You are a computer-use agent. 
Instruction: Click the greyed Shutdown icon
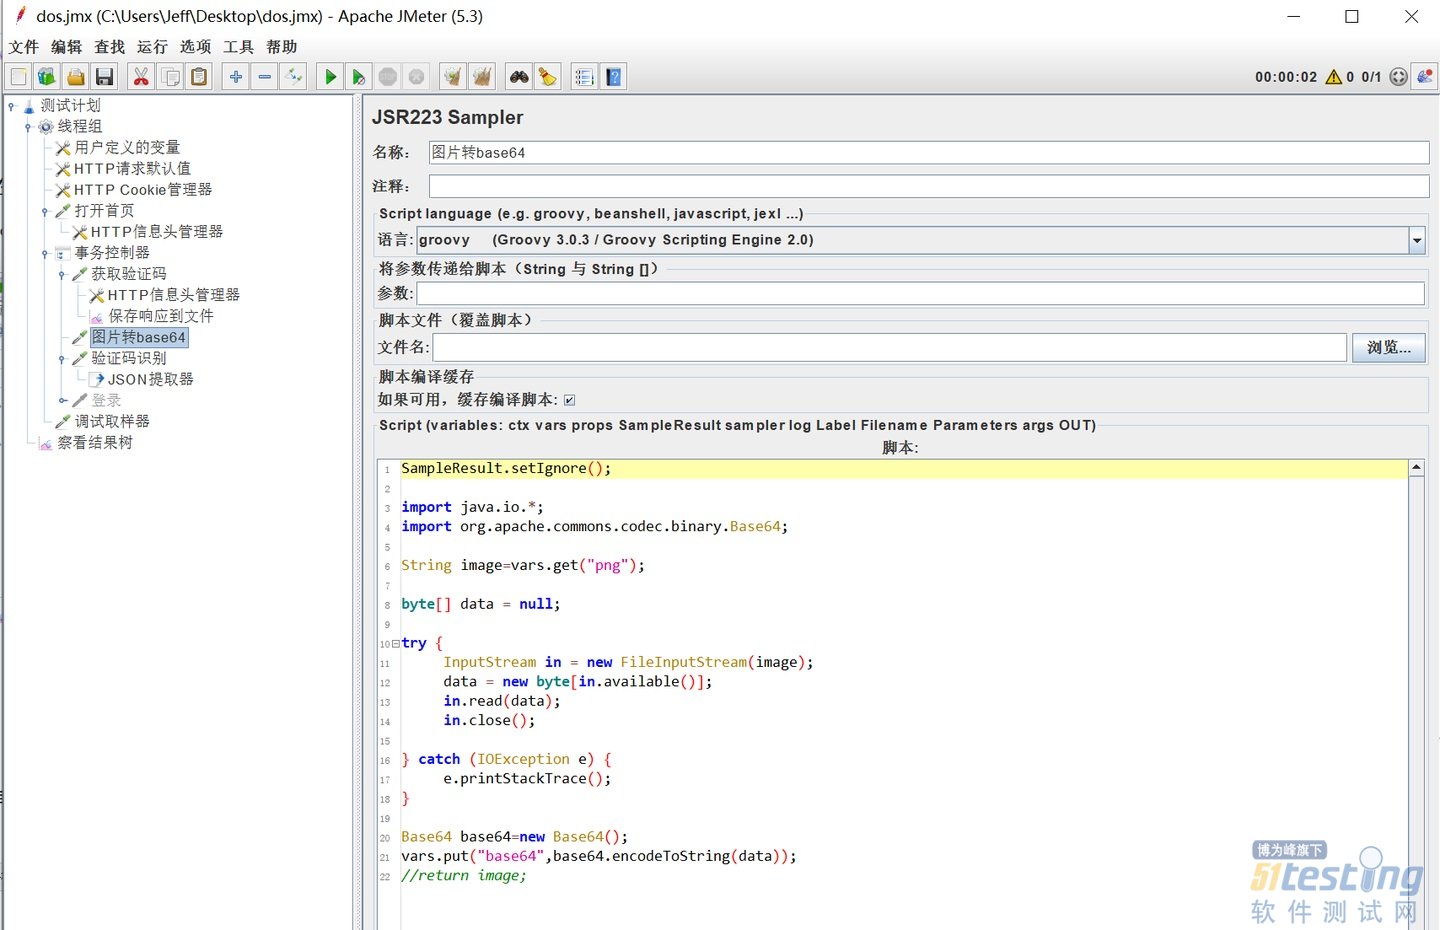point(417,77)
